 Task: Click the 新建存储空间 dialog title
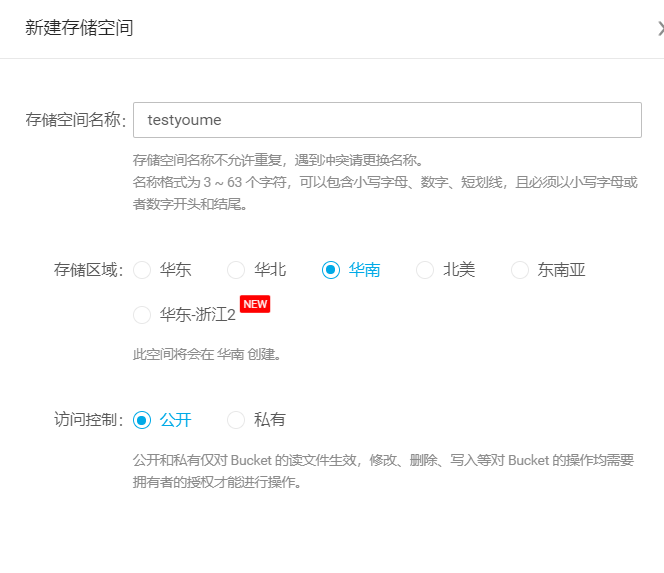(x=79, y=28)
